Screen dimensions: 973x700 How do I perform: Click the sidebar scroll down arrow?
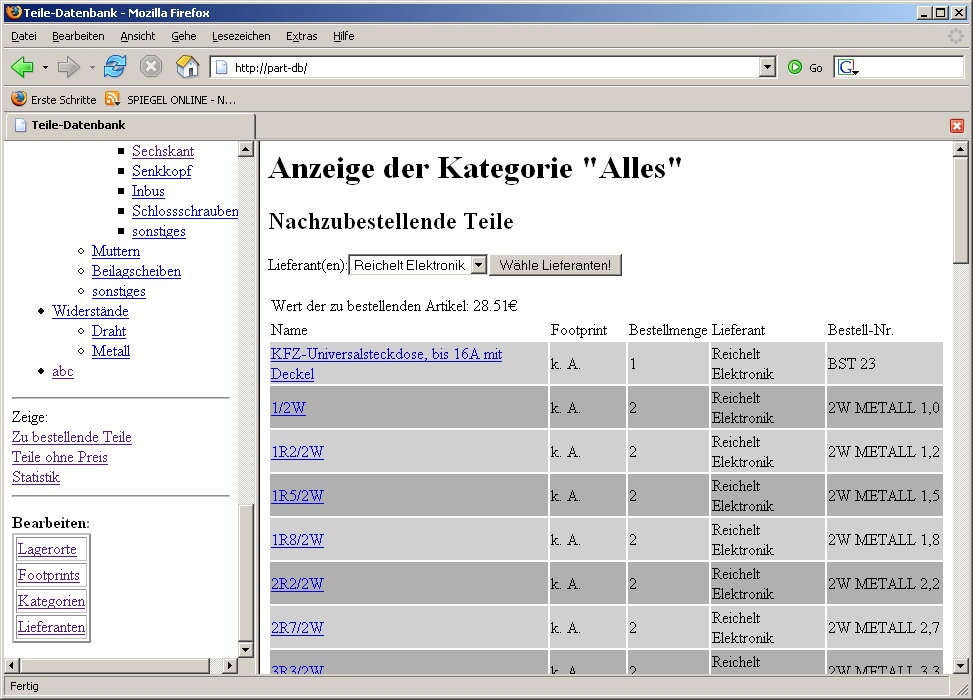pyautogui.click(x=246, y=650)
